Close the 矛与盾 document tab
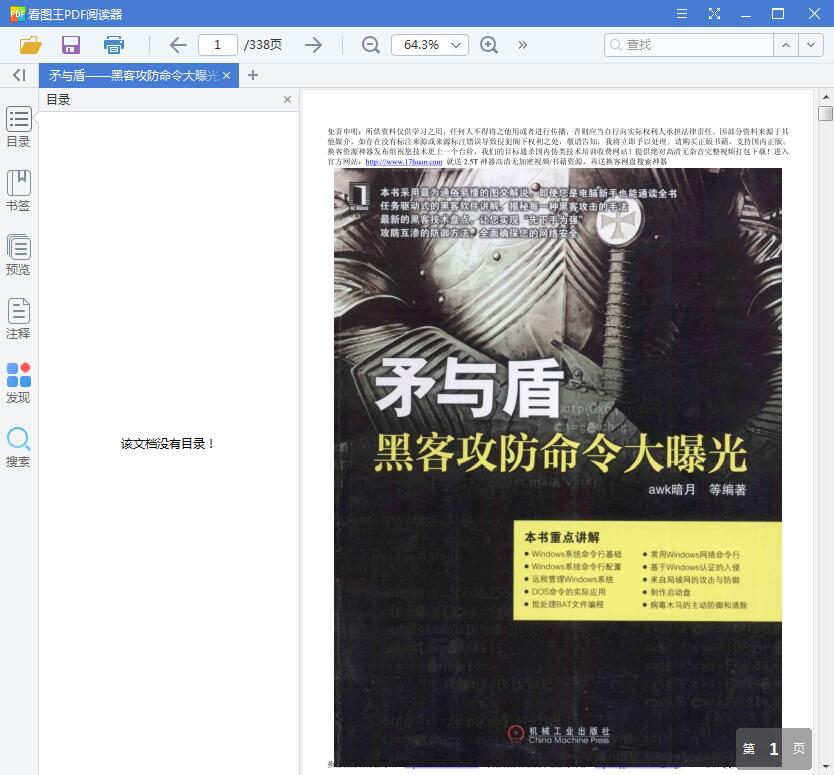This screenshot has width=834, height=775. point(227,76)
